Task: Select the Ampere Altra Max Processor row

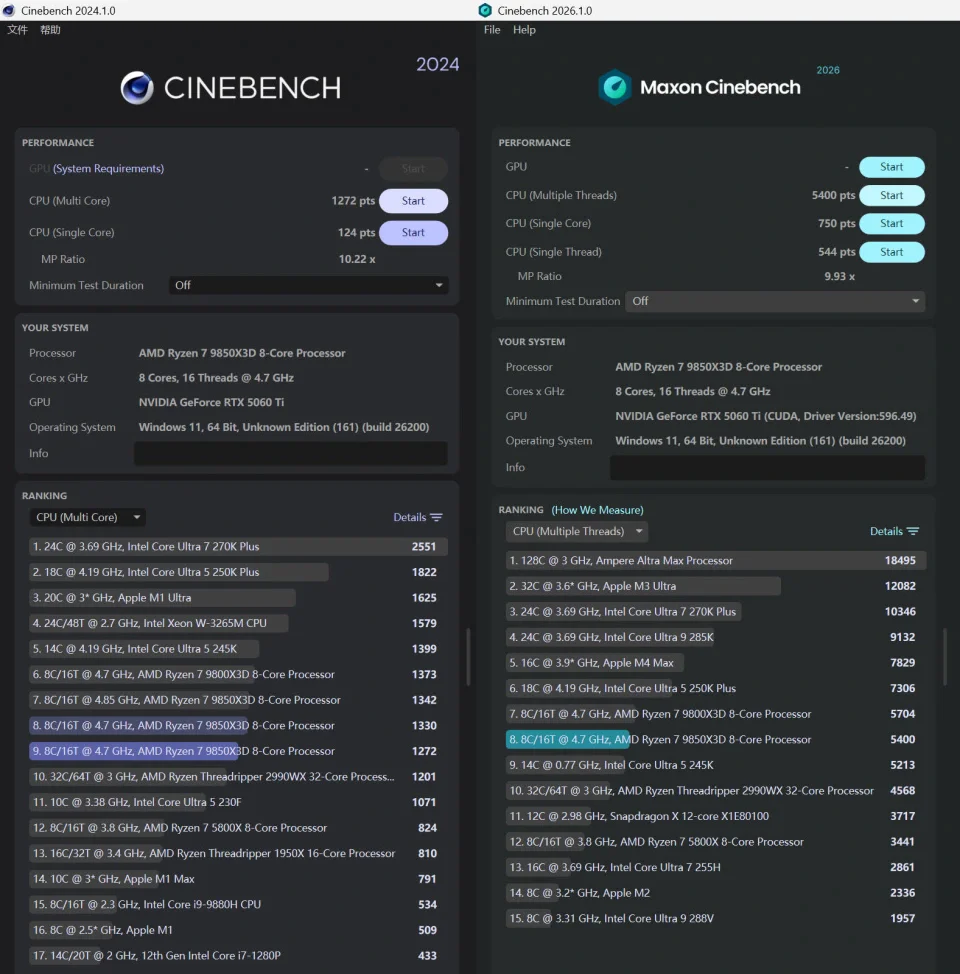Action: coord(716,560)
